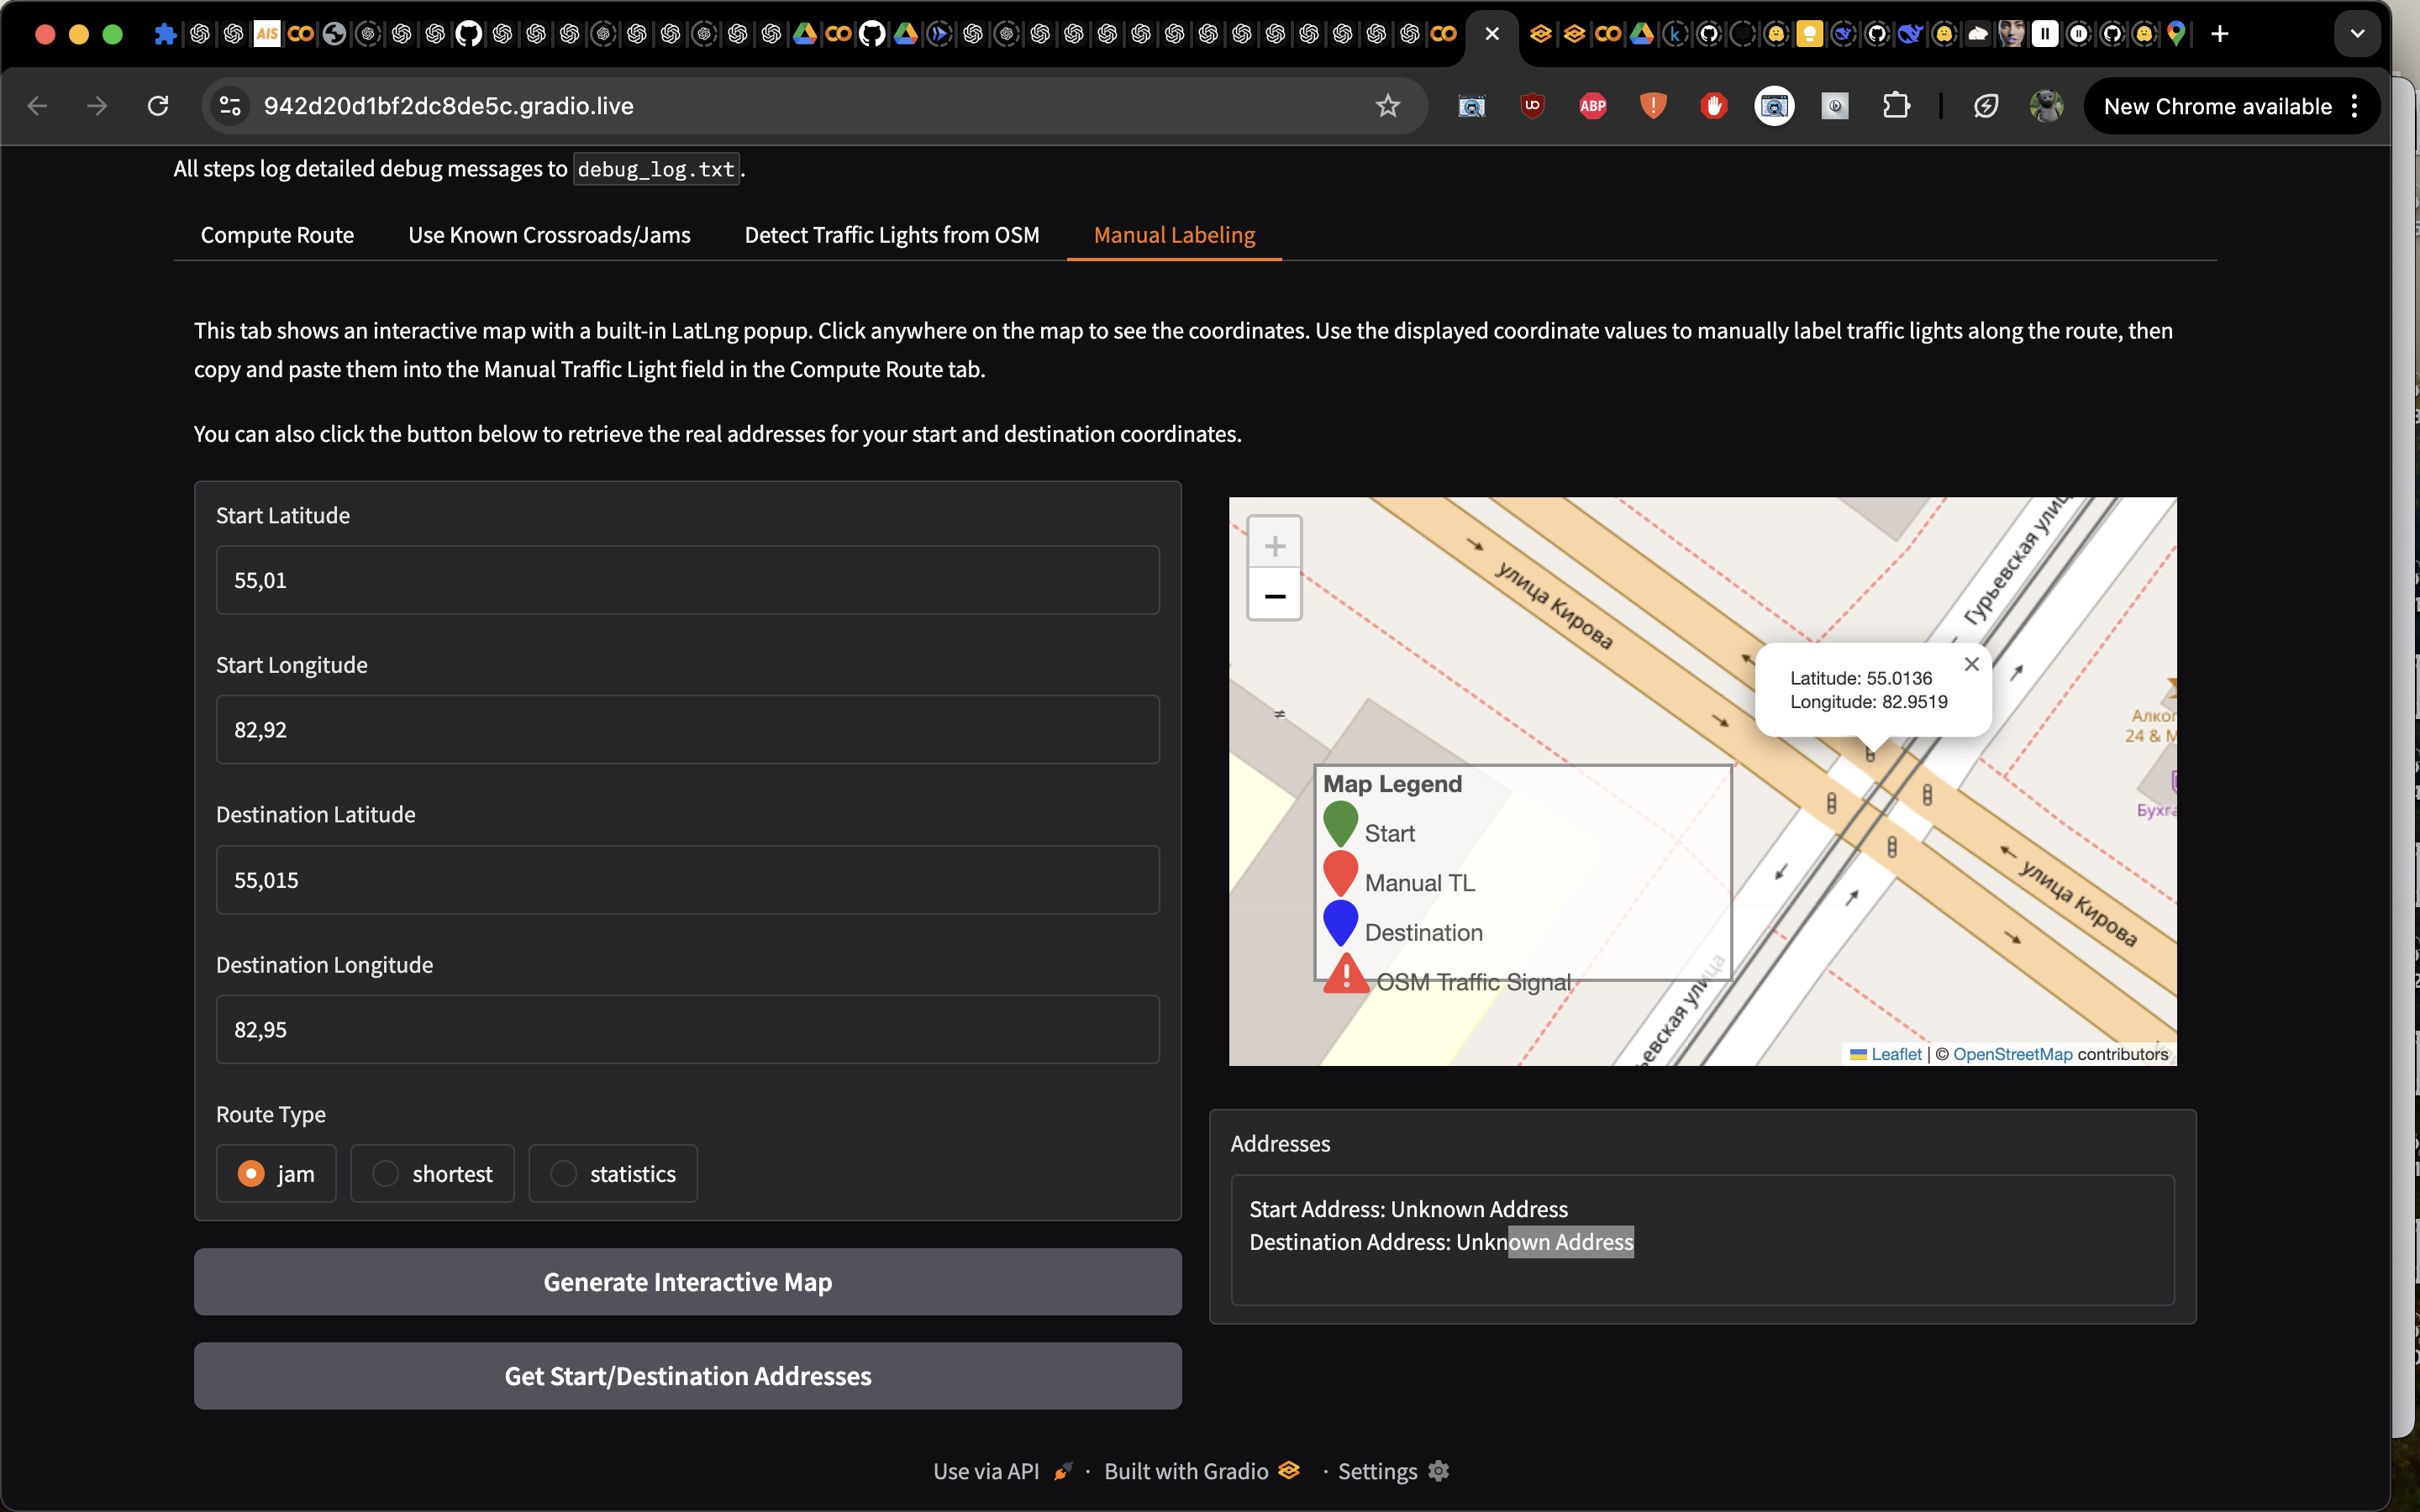Open the Extensions puzzle menu in toolbar

[x=1896, y=106]
